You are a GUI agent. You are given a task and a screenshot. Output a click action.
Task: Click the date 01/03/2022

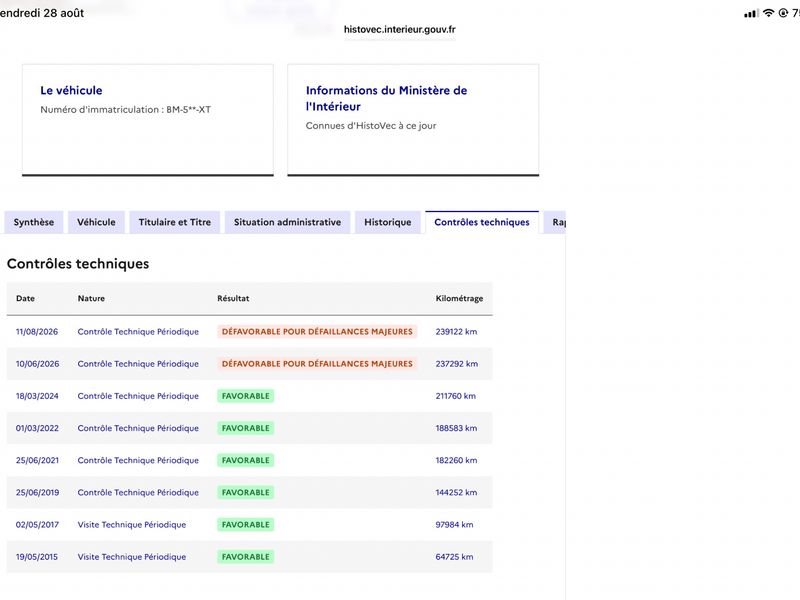pos(37,428)
